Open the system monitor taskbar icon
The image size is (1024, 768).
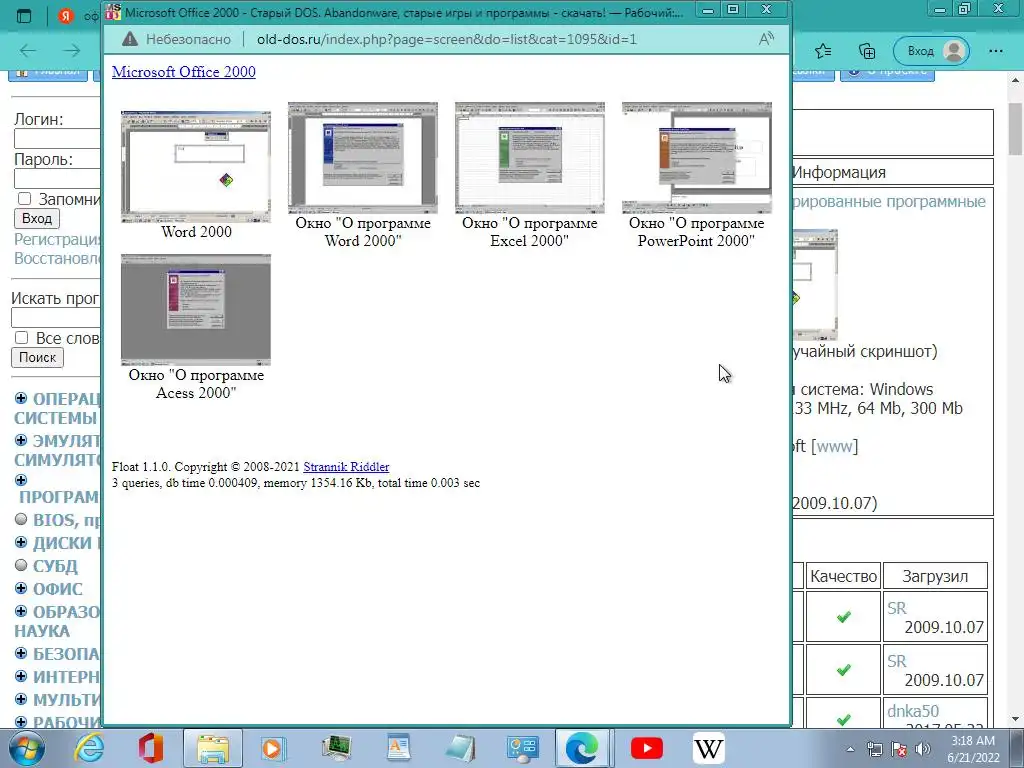click(336, 748)
